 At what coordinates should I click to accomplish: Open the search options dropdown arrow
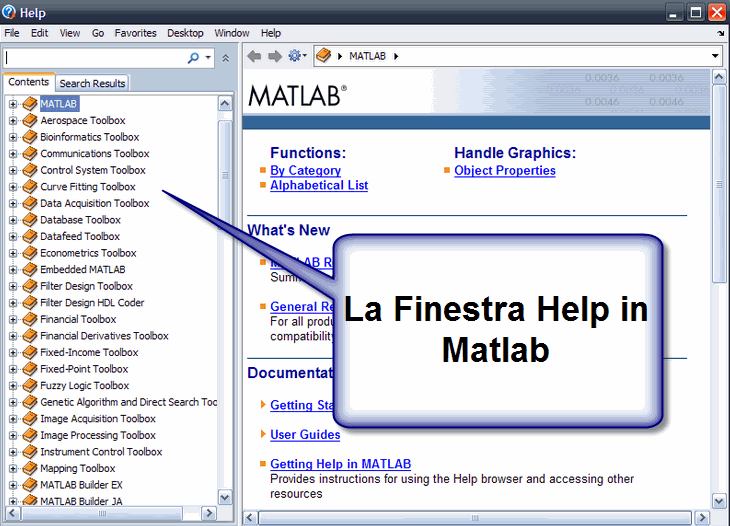(208, 58)
